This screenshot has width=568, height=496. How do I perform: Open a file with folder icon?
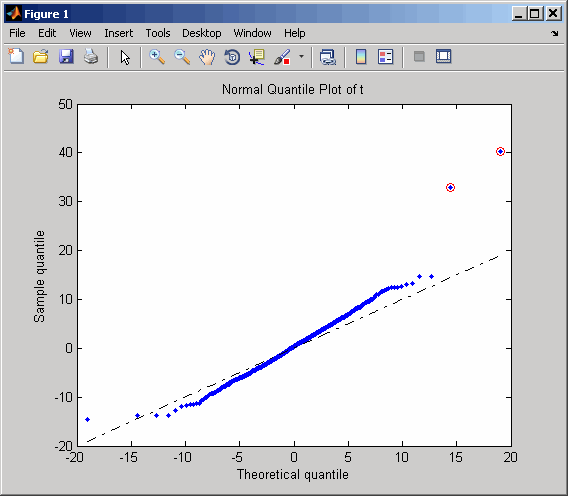point(41,57)
